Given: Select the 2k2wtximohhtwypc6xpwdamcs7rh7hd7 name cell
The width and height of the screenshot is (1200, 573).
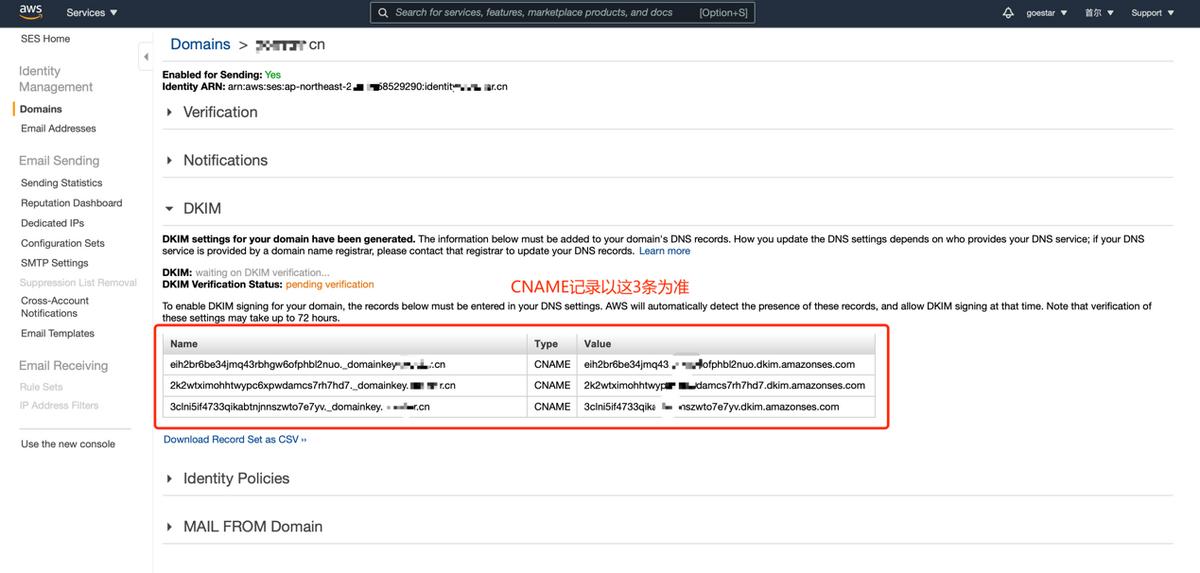Looking at the screenshot, I should [346, 385].
